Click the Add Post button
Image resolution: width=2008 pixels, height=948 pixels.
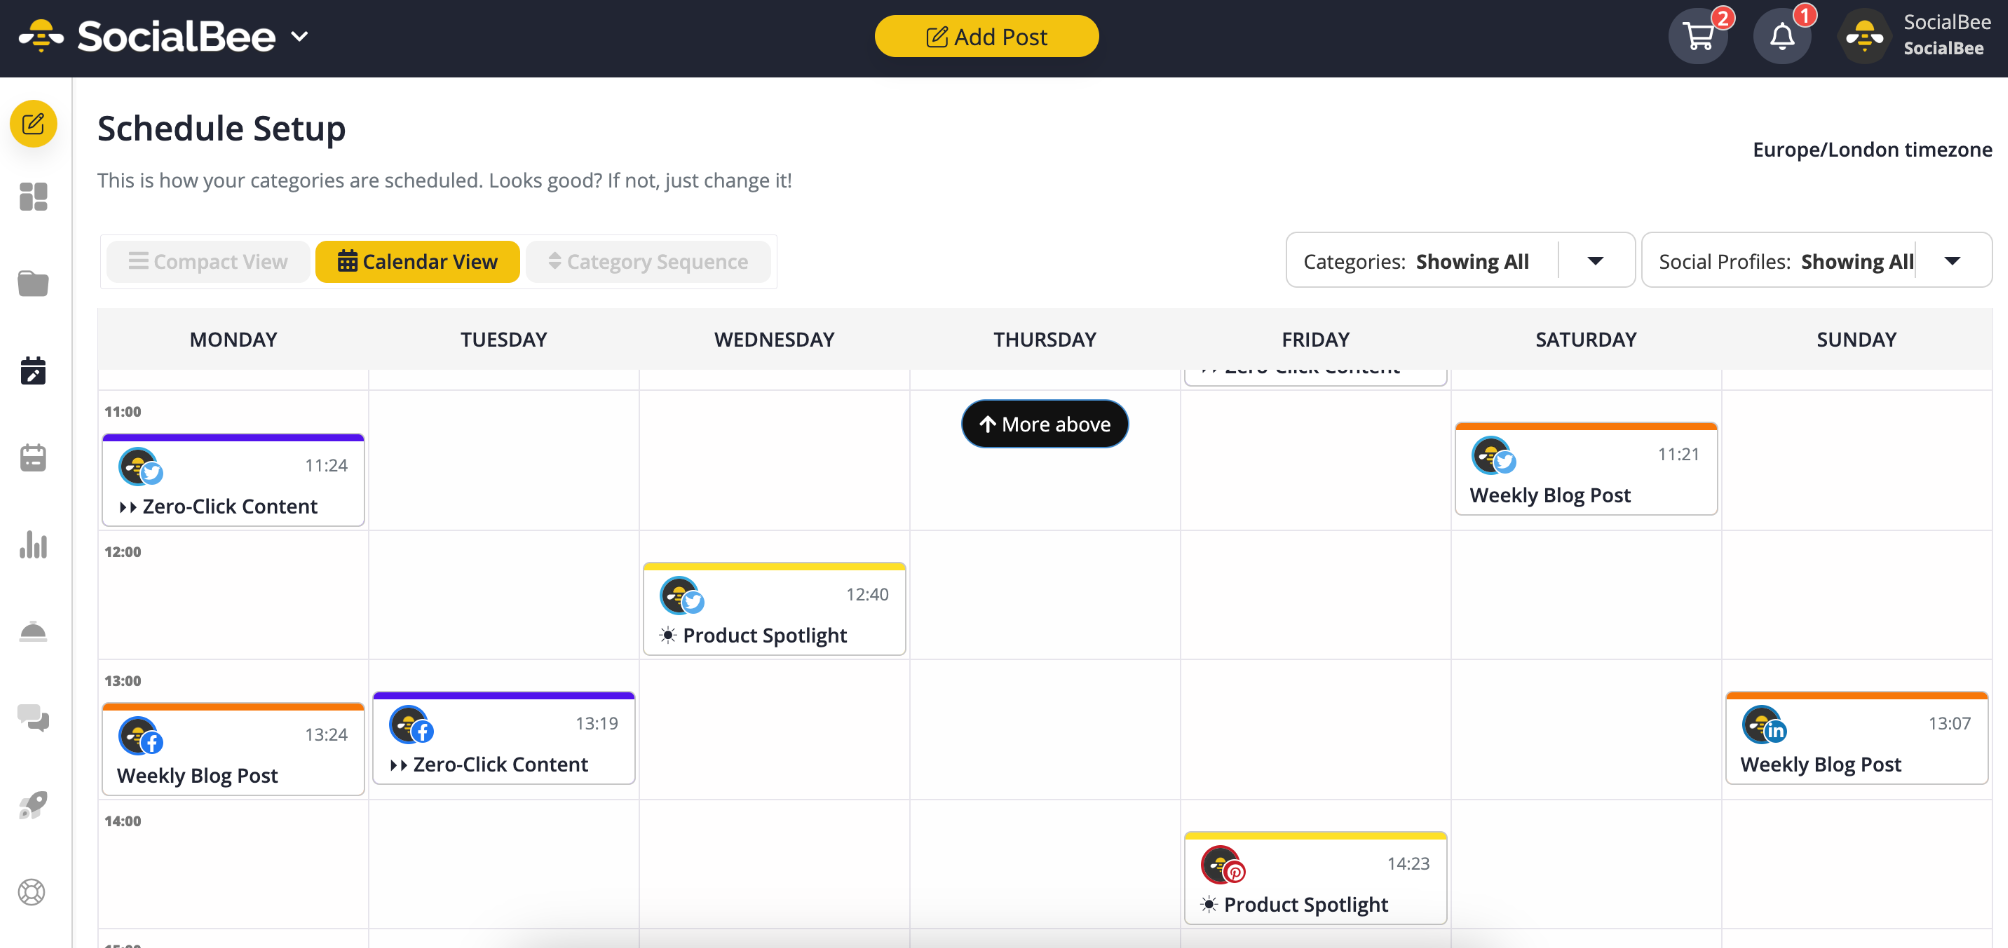[986, 37]
